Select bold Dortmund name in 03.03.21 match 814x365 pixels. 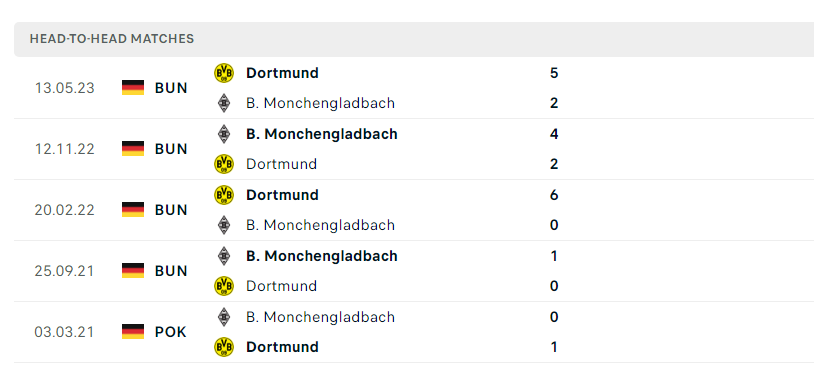coord(282,347)
